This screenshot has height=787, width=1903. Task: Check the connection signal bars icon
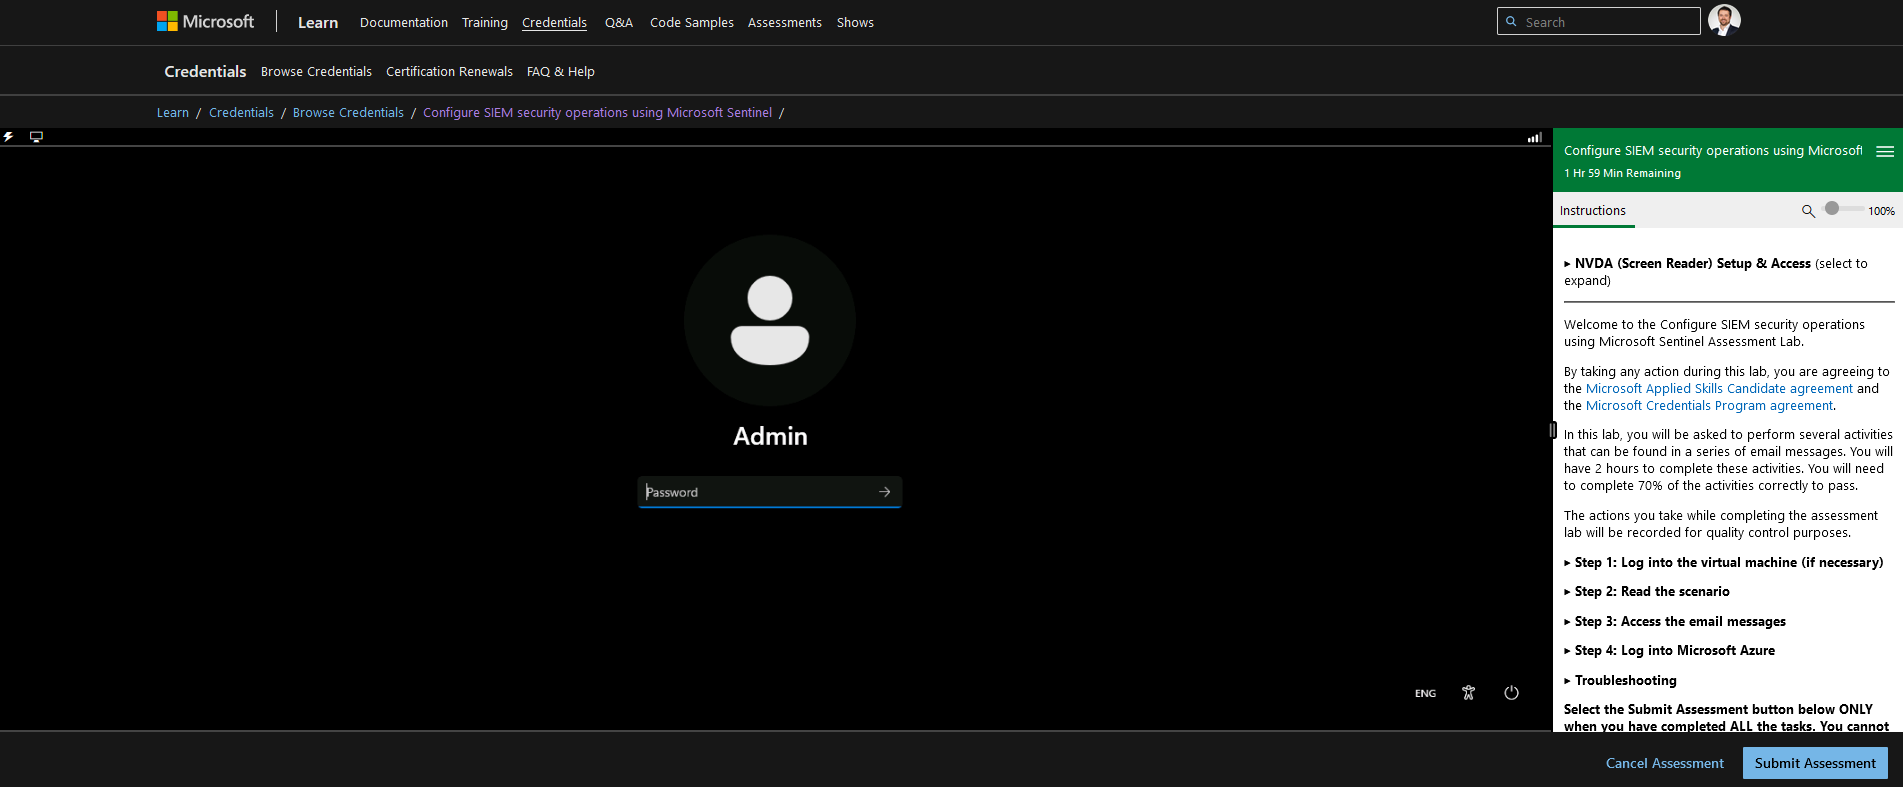pos(1534,138)
